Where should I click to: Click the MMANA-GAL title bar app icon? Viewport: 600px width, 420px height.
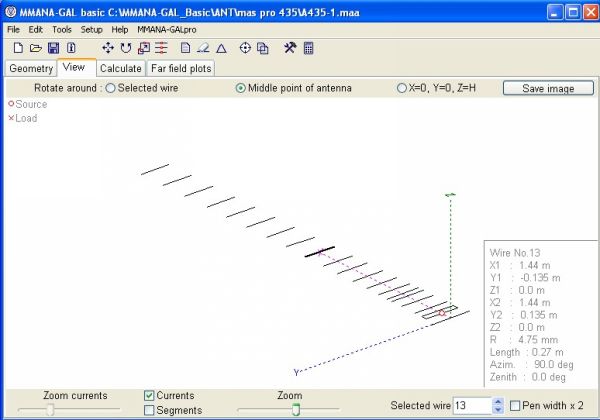[x=11, y=12]
